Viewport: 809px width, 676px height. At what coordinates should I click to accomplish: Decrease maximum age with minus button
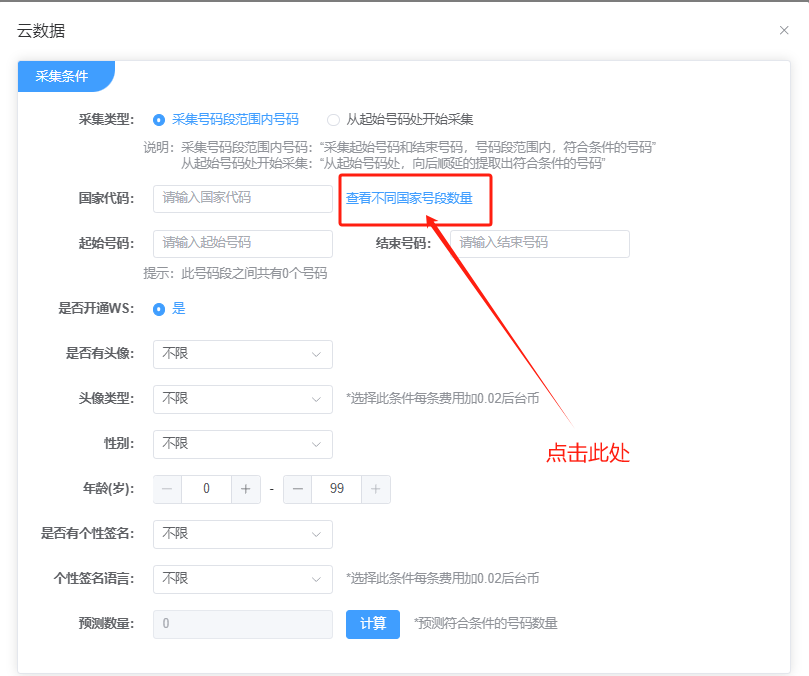(x=298, y=489)
